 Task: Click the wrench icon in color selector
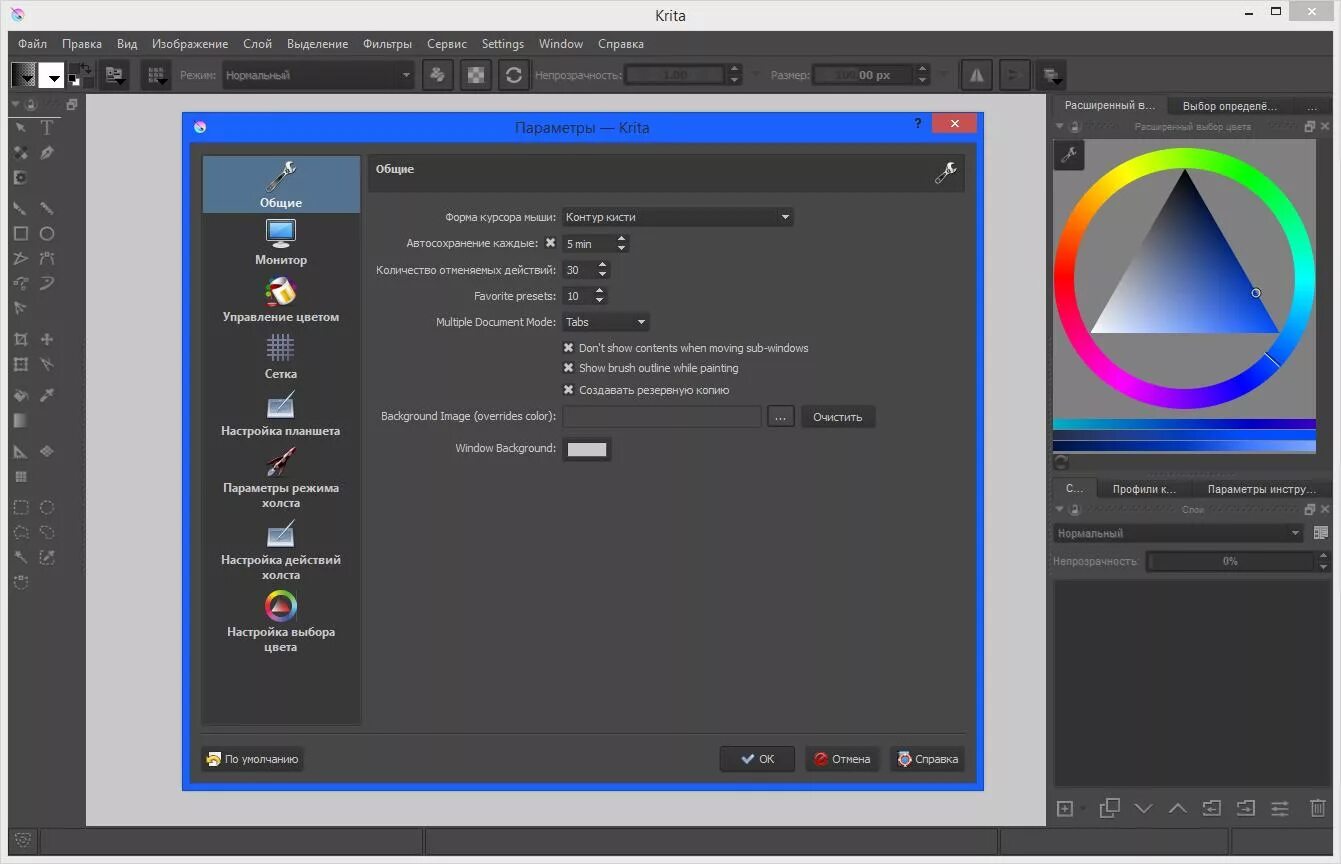1069,154
